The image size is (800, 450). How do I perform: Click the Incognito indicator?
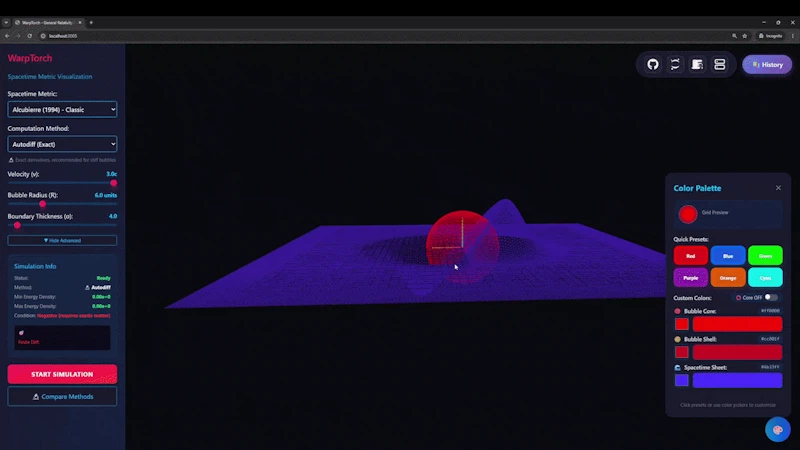click(770, 36)
